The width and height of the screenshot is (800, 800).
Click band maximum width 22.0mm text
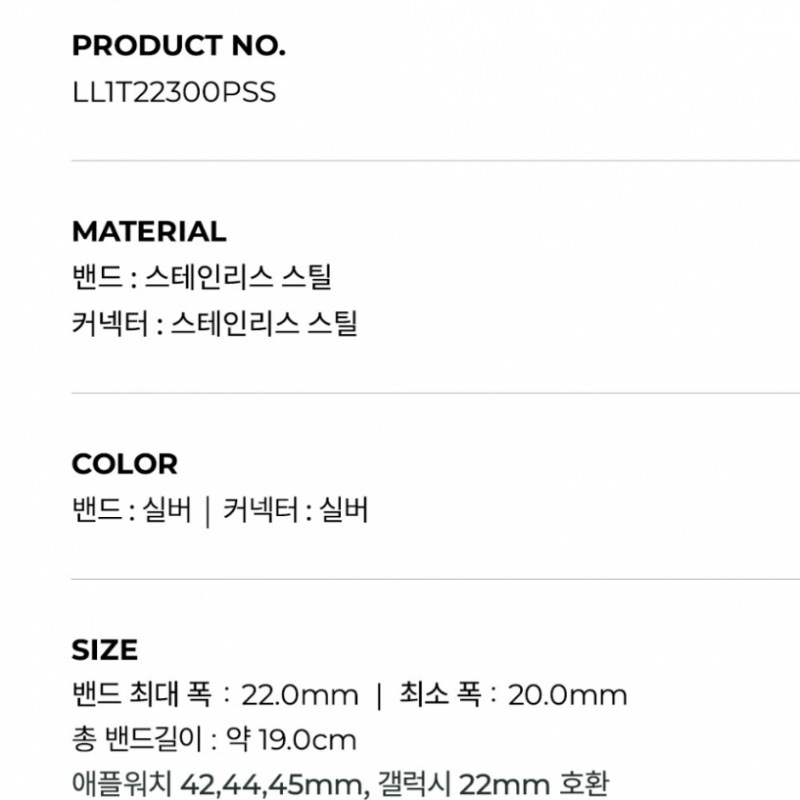[214, 694]
